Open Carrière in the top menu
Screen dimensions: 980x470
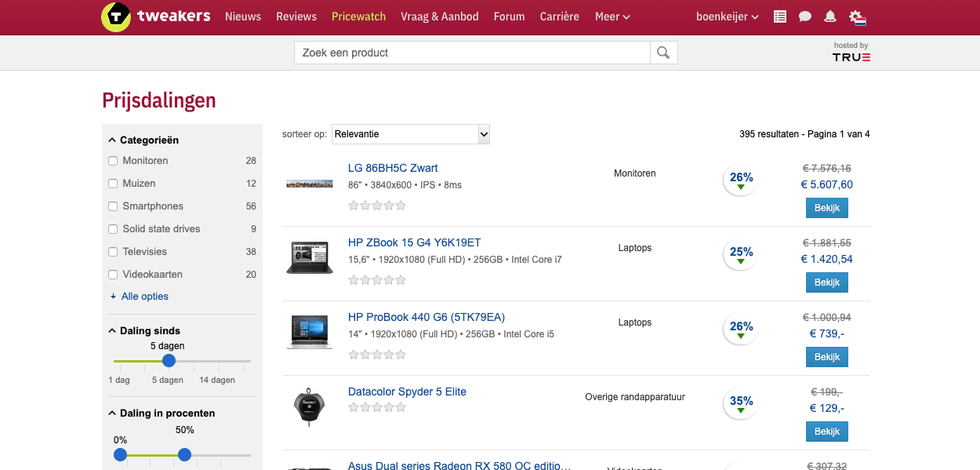[559, 17]
